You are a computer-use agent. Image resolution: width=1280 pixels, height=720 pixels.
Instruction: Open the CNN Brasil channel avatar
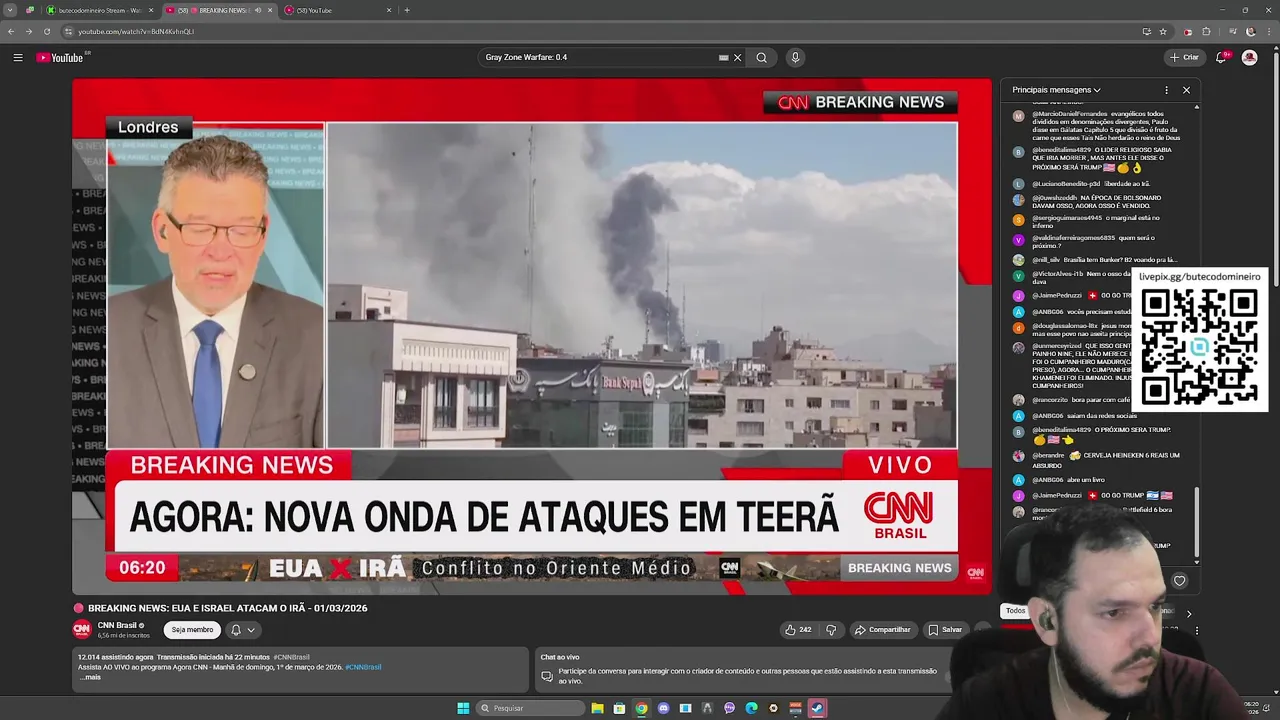[82, 629]
